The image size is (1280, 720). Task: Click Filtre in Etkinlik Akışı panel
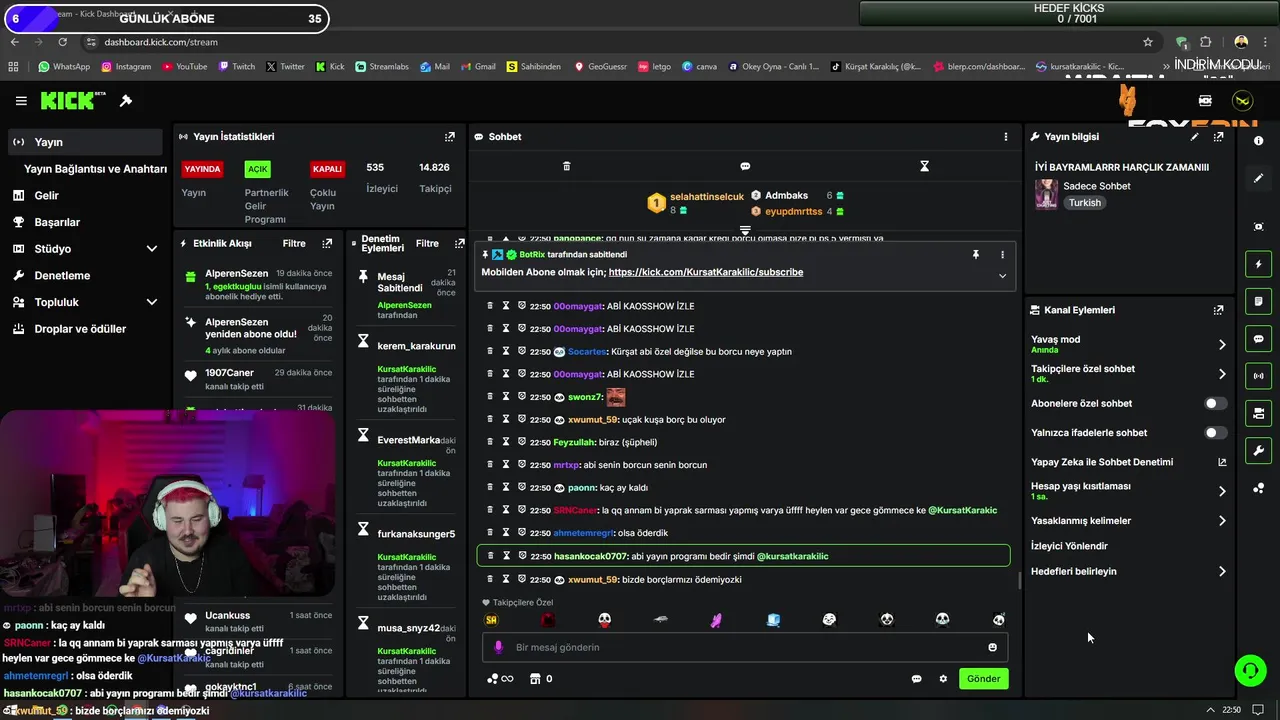(x=294, y=243)
